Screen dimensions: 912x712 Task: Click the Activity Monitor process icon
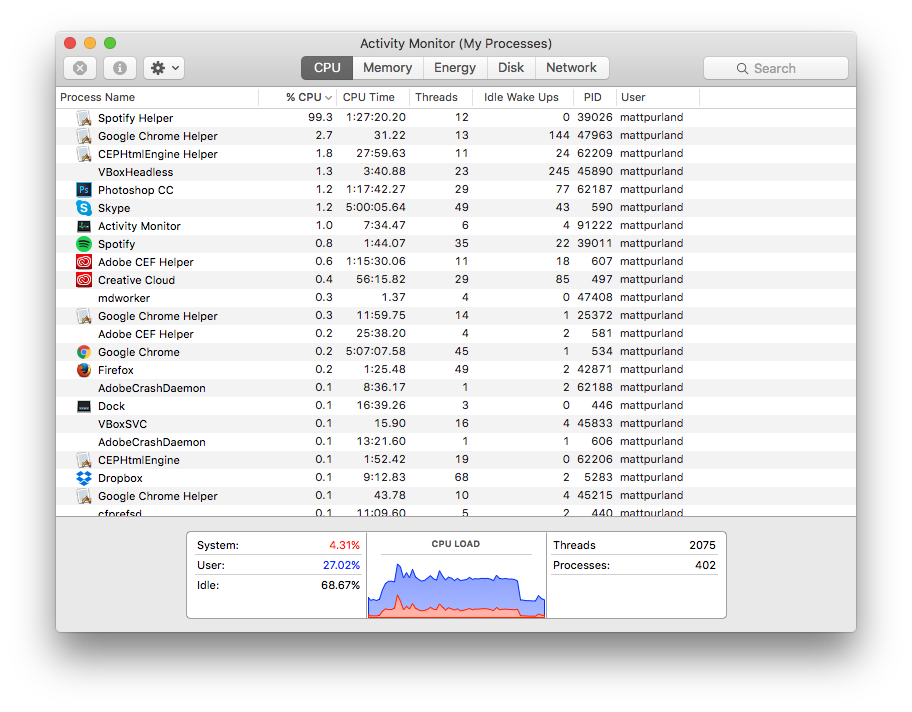(x=84, y=226)
